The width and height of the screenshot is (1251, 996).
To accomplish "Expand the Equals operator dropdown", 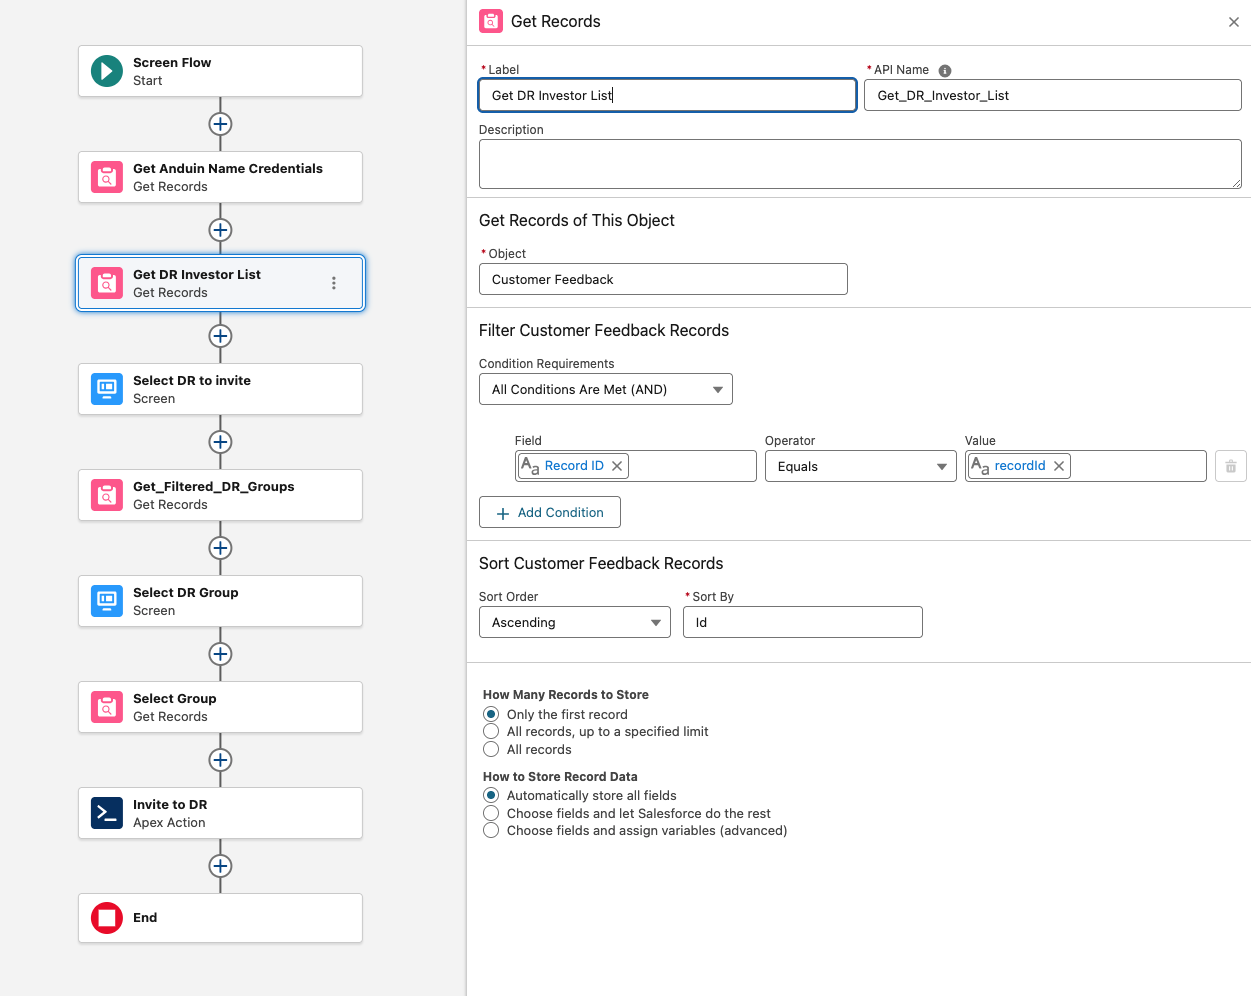I will pyautogui.click(x=861, y=467).
